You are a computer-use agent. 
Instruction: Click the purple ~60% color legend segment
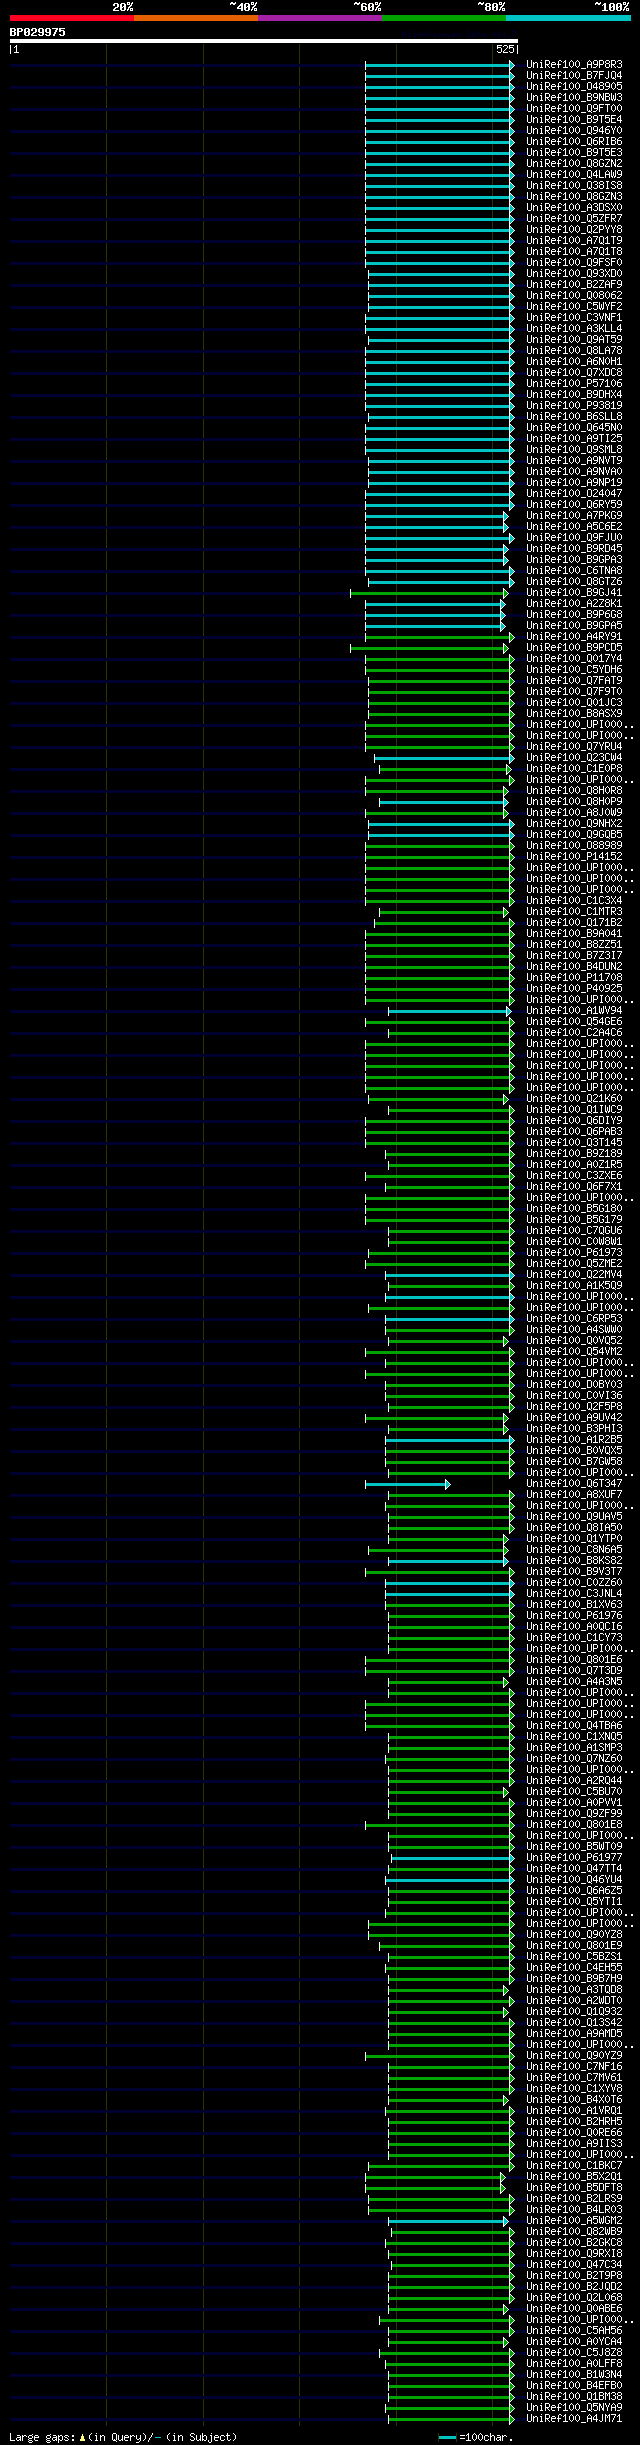click(x=320, y=18)
